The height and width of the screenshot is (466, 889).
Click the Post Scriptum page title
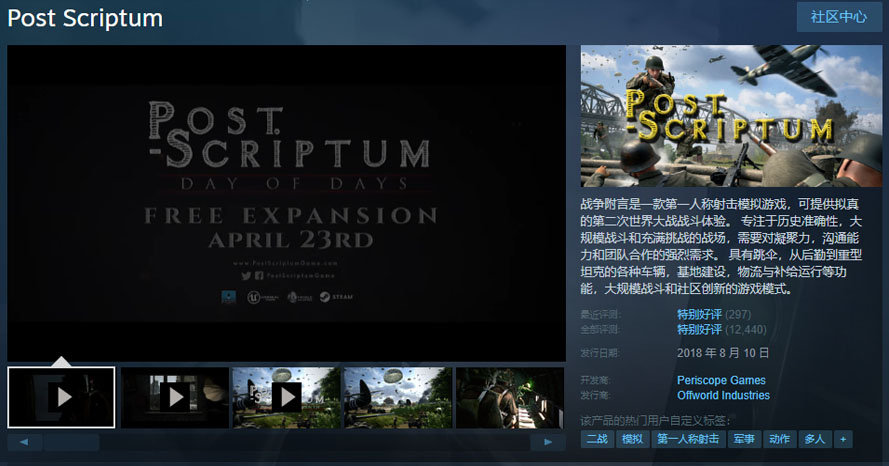[x=85, y=18]
